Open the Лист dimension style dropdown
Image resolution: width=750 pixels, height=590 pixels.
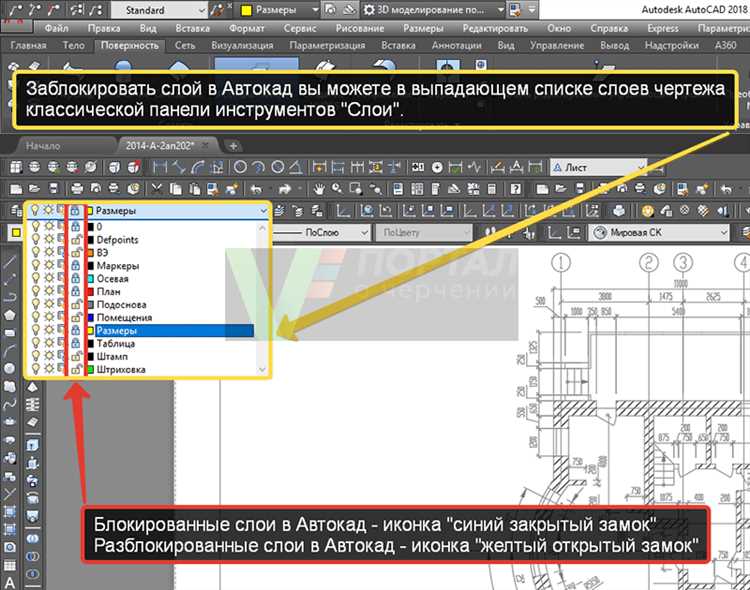(x=641, y=167)
